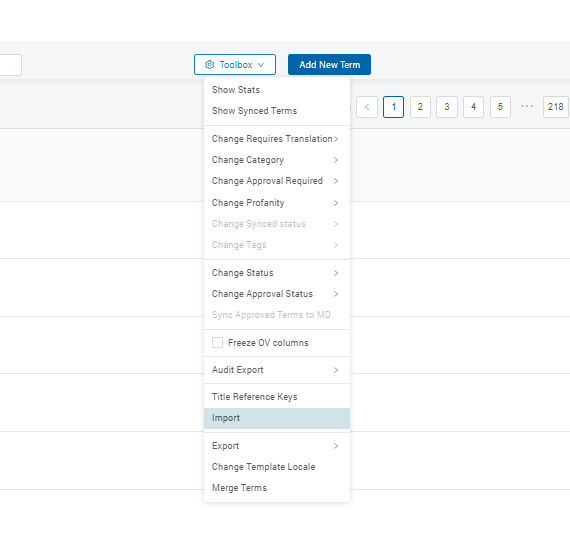Enable Freeze OV columns checkbox
This screenshot has width=570, height=545.
tap(217, 342)
